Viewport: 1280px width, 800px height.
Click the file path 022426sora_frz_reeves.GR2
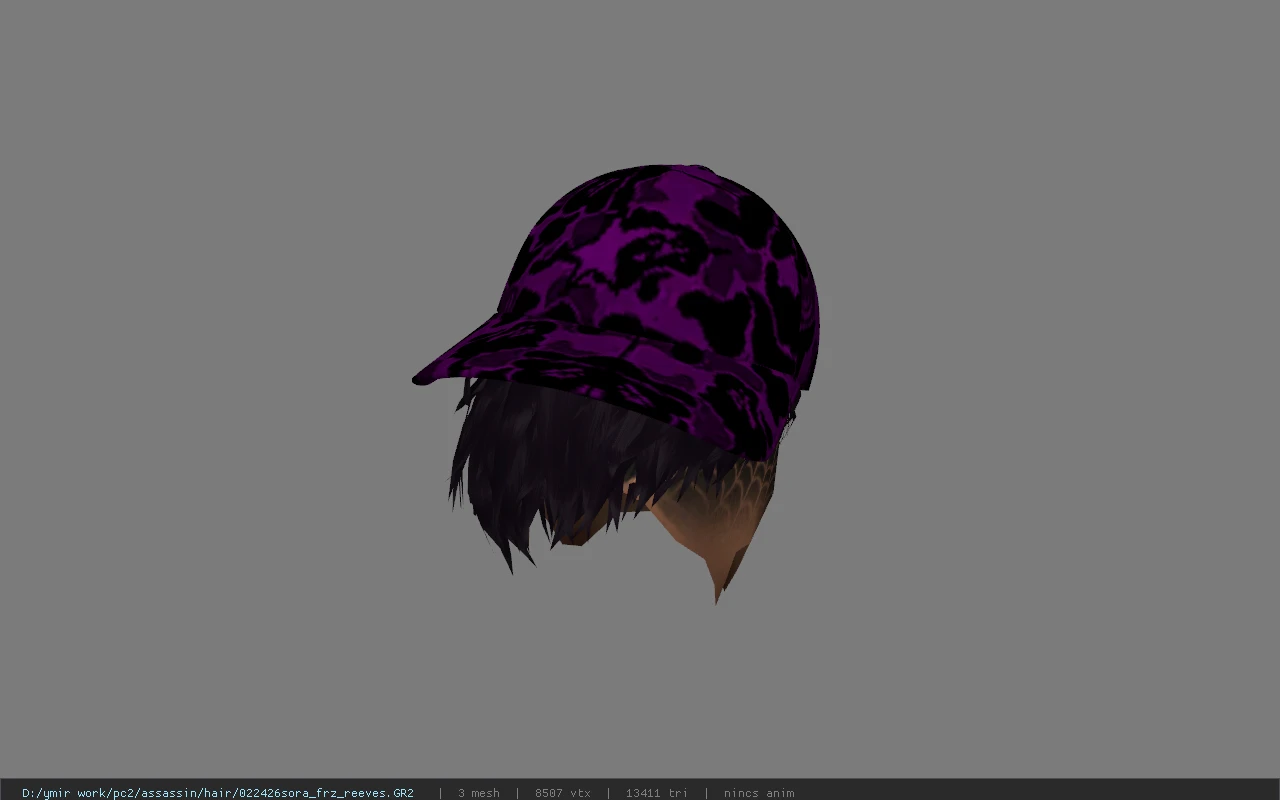(217, 793)
